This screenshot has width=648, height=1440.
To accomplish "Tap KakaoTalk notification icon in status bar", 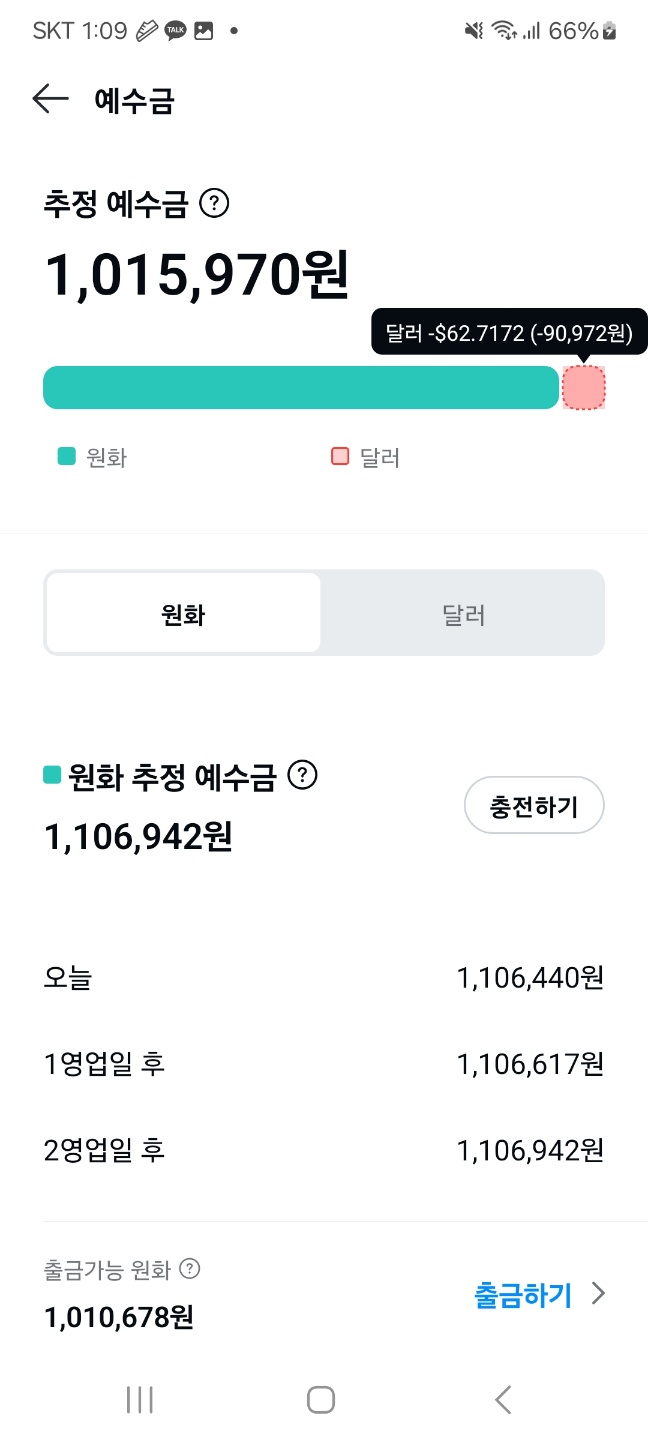I will click(x=176, y=31).
